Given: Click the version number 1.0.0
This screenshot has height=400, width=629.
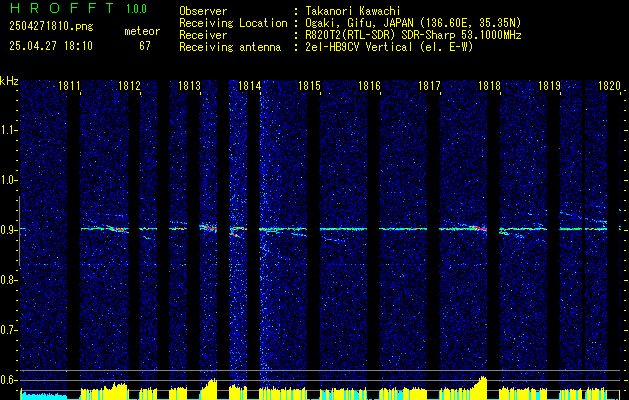Looking at the screenshot, I should click(x=136, y=9).
